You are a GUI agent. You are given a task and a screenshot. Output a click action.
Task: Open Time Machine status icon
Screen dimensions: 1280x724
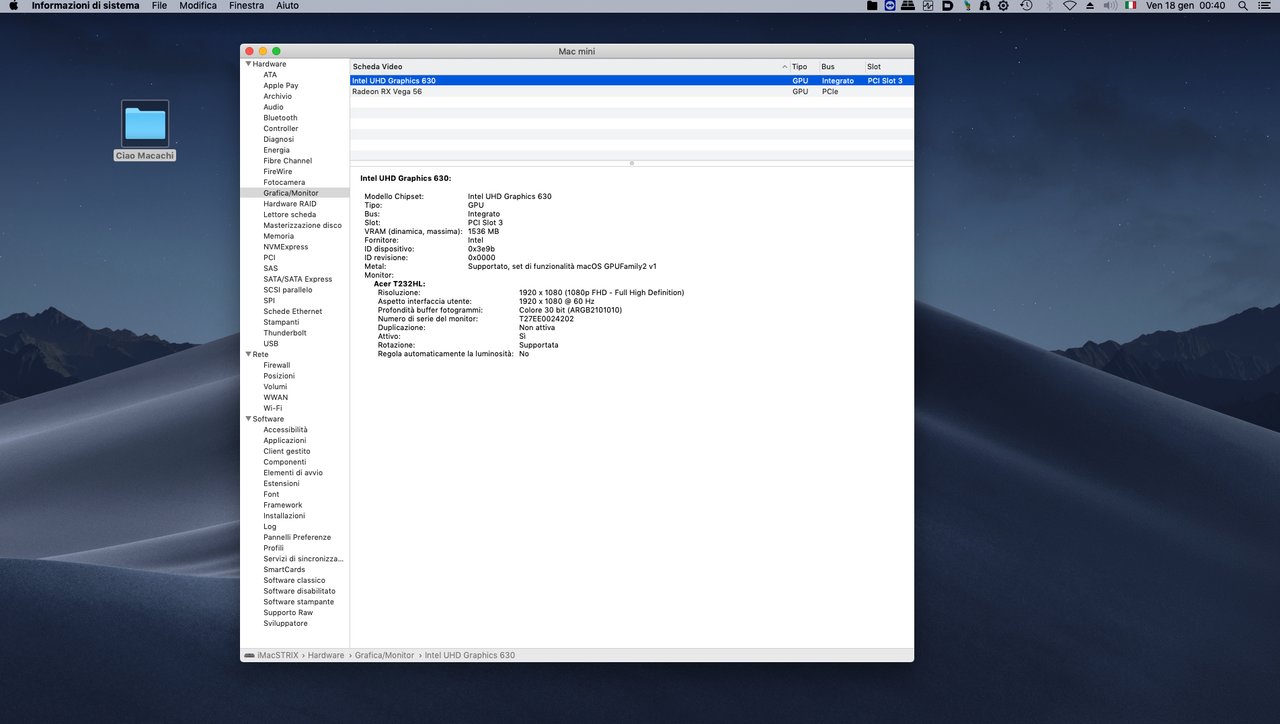(1026, 6)
